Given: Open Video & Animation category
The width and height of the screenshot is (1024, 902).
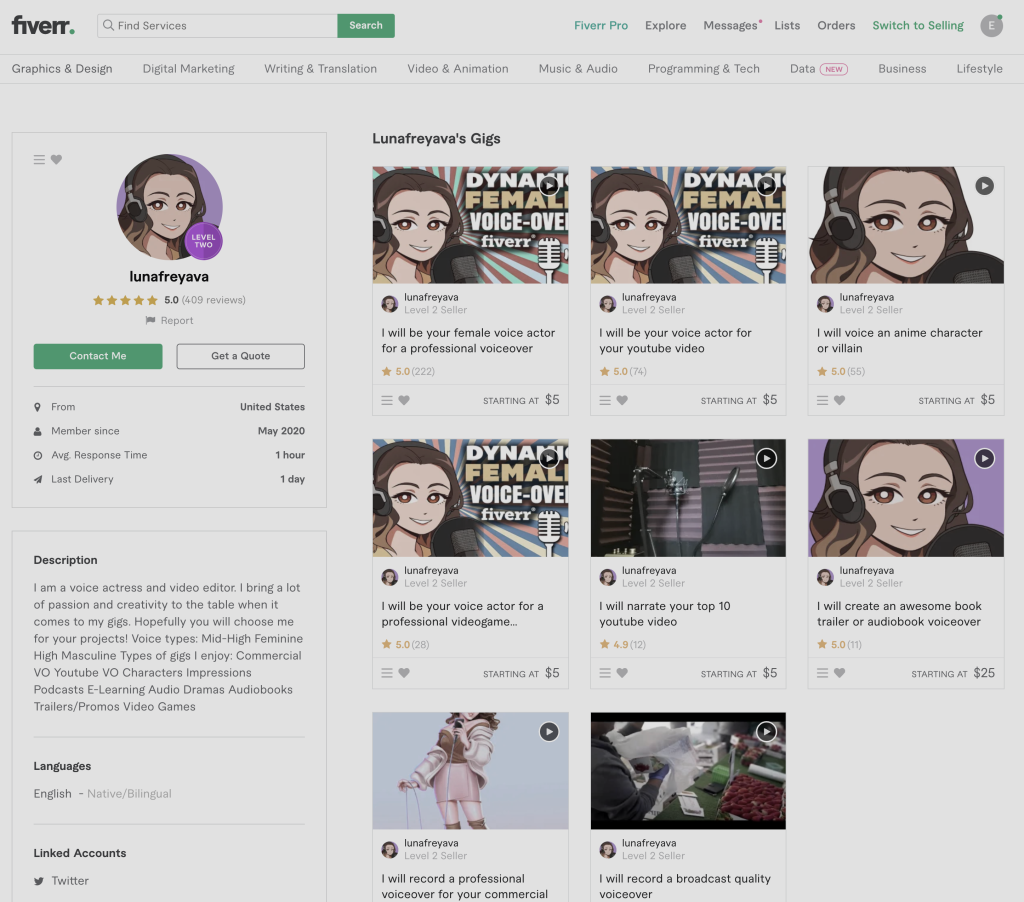Looking at the screenshot, I should click(x=458, y=69).
